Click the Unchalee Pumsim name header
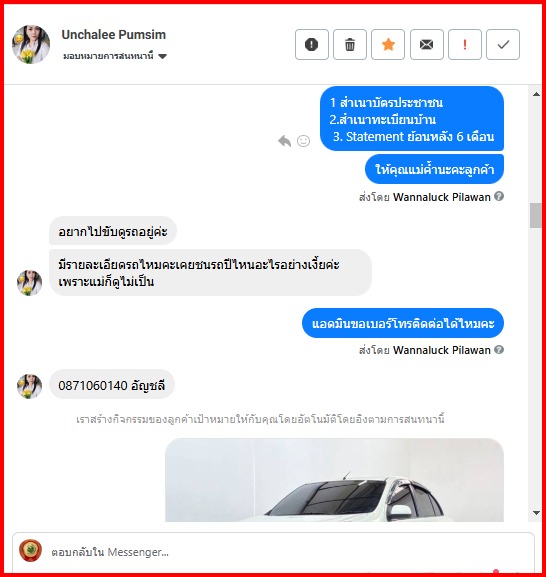Image resolution: width=546 pixels, height=577 pixels. [114, 35]
